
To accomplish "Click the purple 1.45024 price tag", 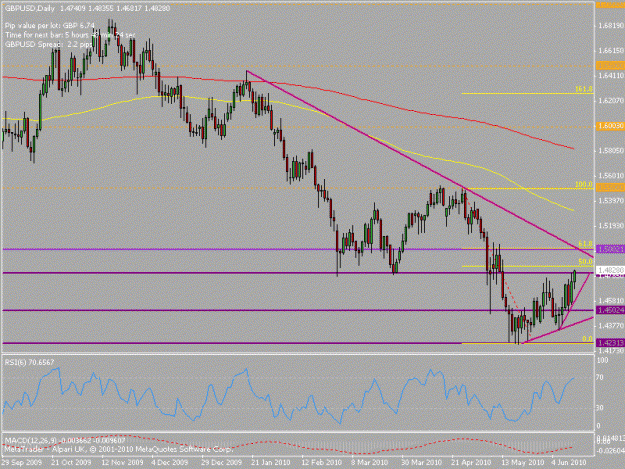I will click(x=610, y=310).
